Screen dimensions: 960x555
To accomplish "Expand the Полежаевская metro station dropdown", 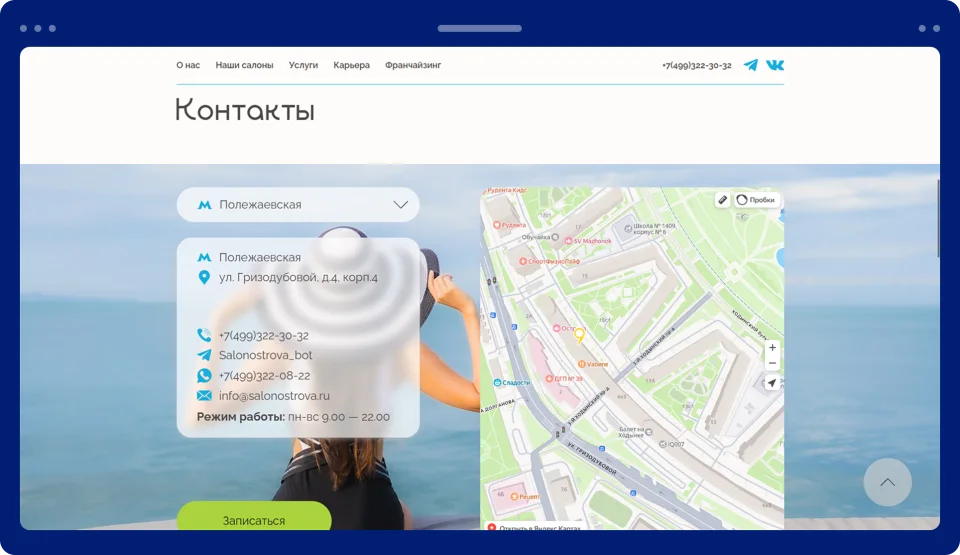I will (x=298, y=205).
